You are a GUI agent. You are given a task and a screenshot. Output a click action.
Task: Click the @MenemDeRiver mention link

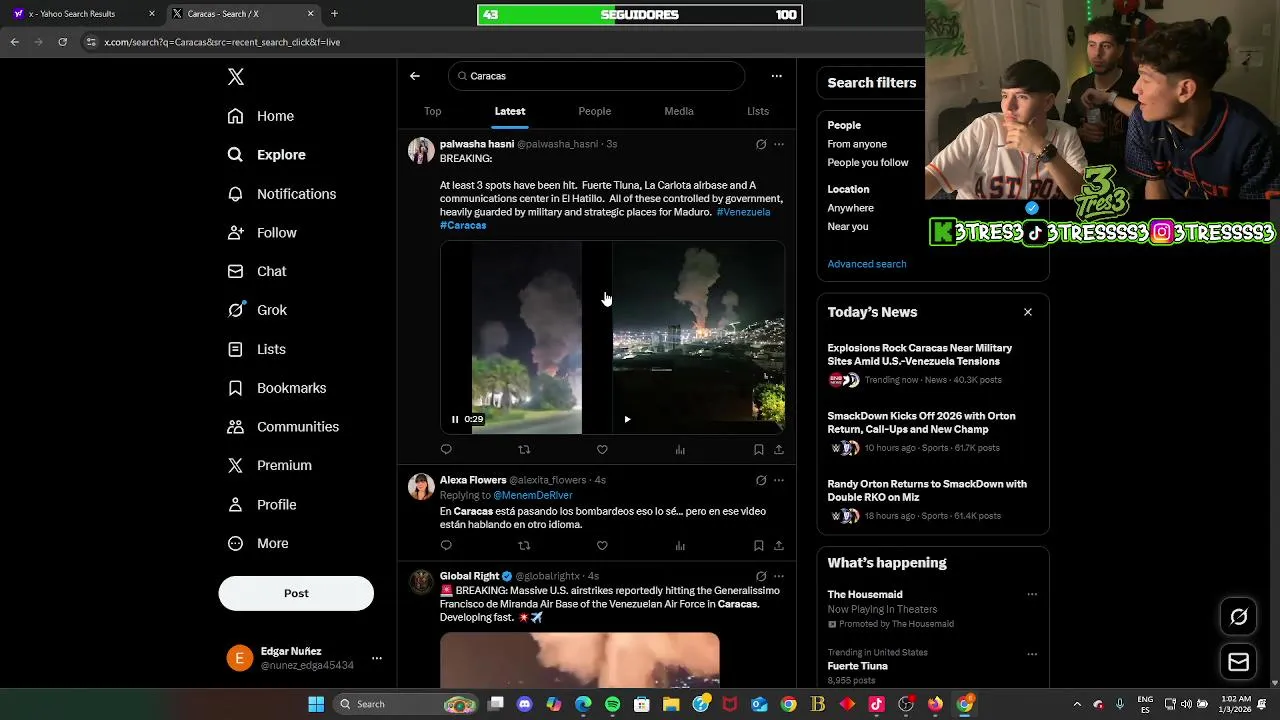pos(533,496)
